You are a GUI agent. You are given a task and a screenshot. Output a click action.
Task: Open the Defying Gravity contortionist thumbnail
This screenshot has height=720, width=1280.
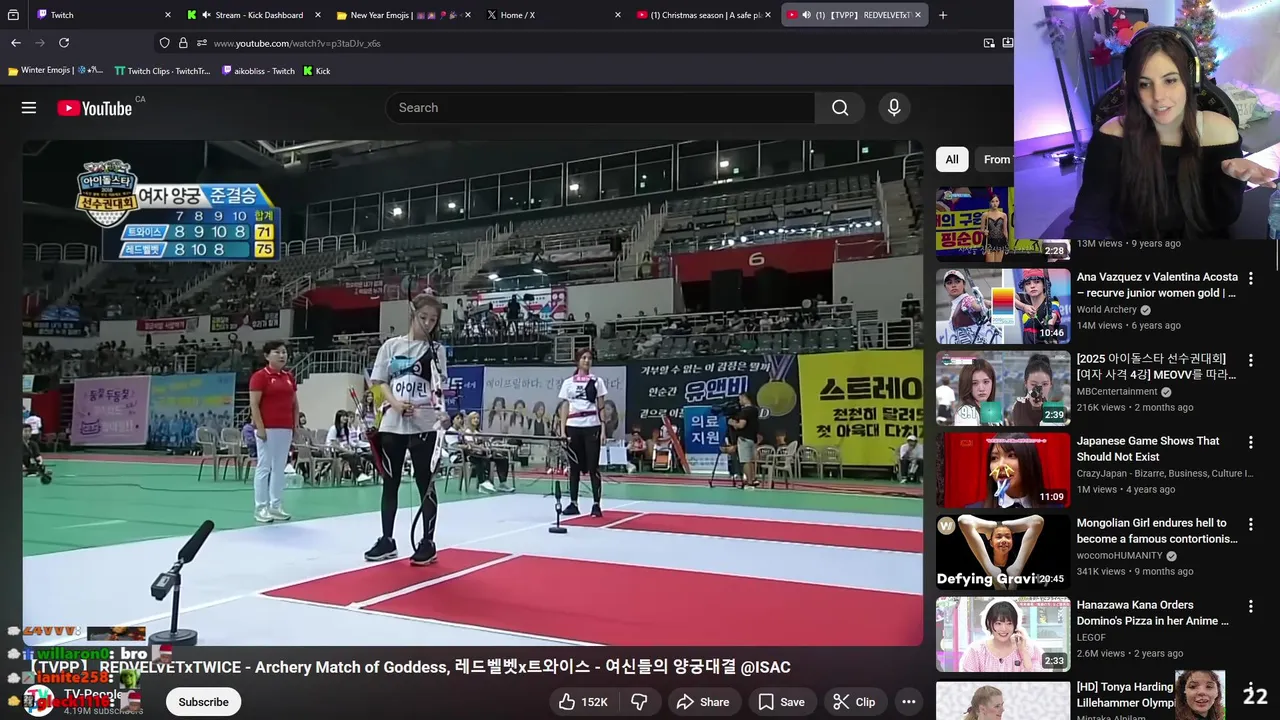pyautogui.click(x=1003, y=552)
